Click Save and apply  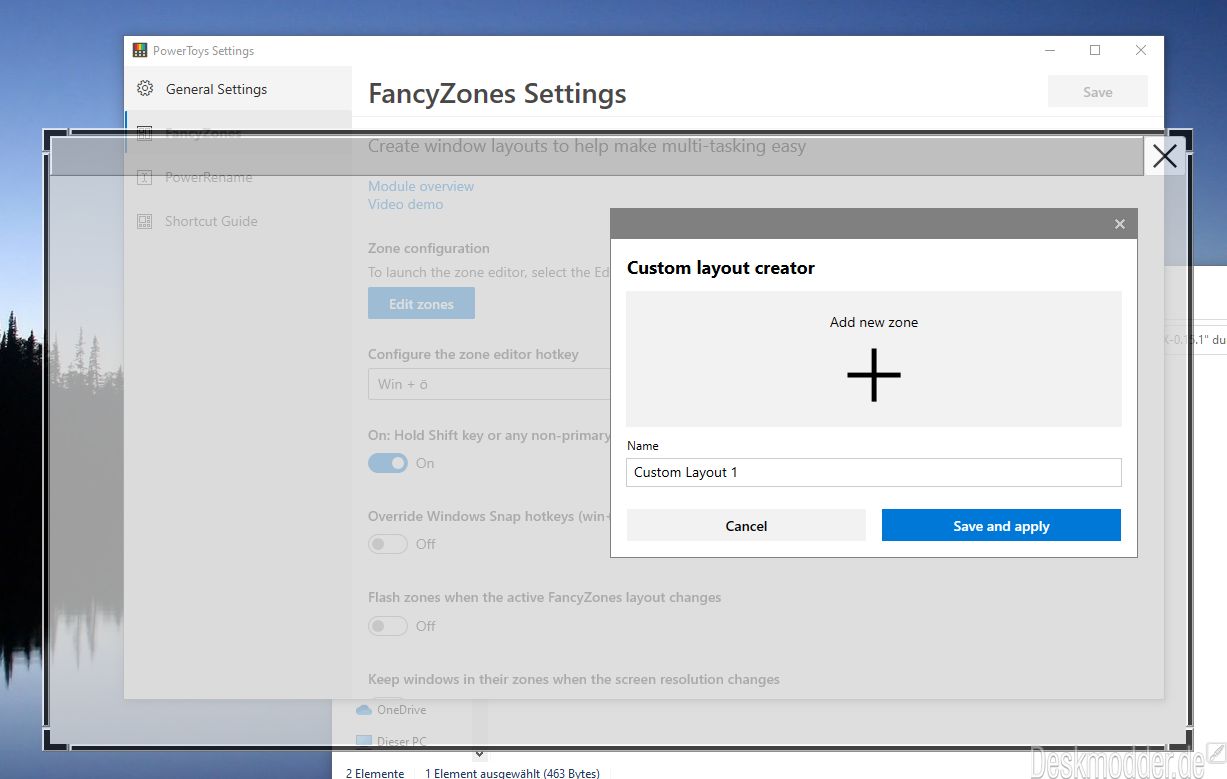pyautogui.click(x=1001, y=526)
